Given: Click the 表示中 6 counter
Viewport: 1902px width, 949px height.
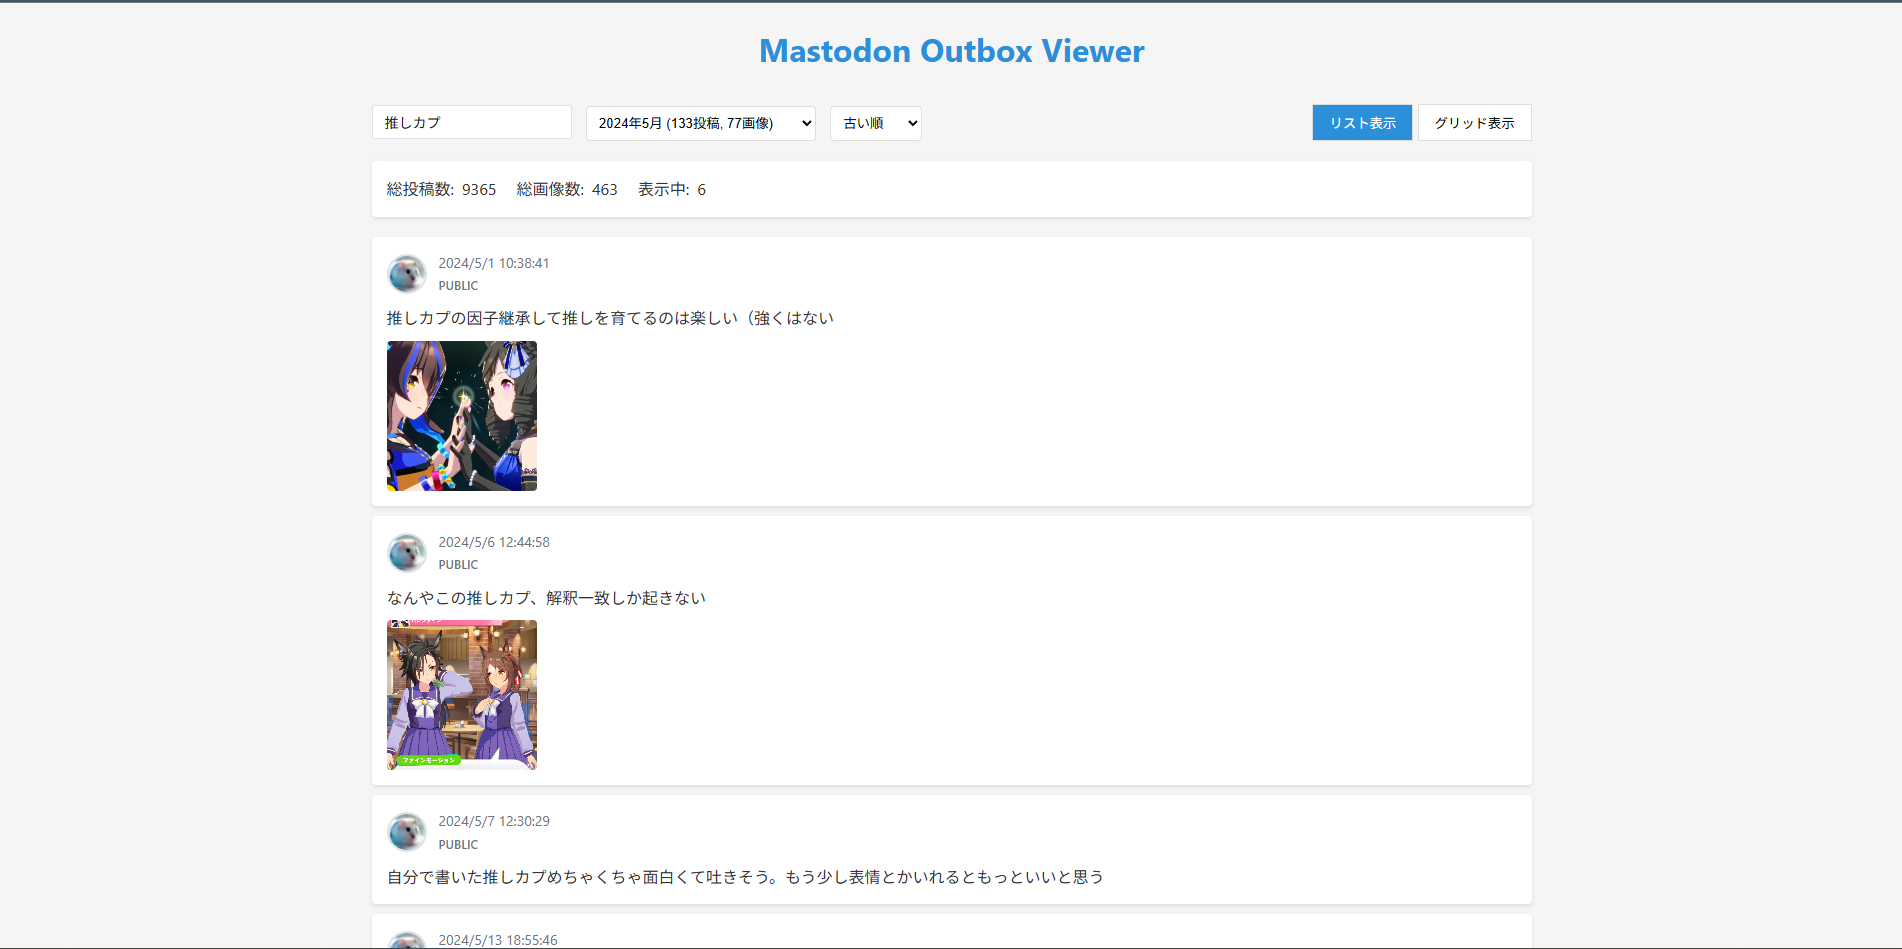Looking at the screenshot, I should pyautogui.click(x=672, y=189).
